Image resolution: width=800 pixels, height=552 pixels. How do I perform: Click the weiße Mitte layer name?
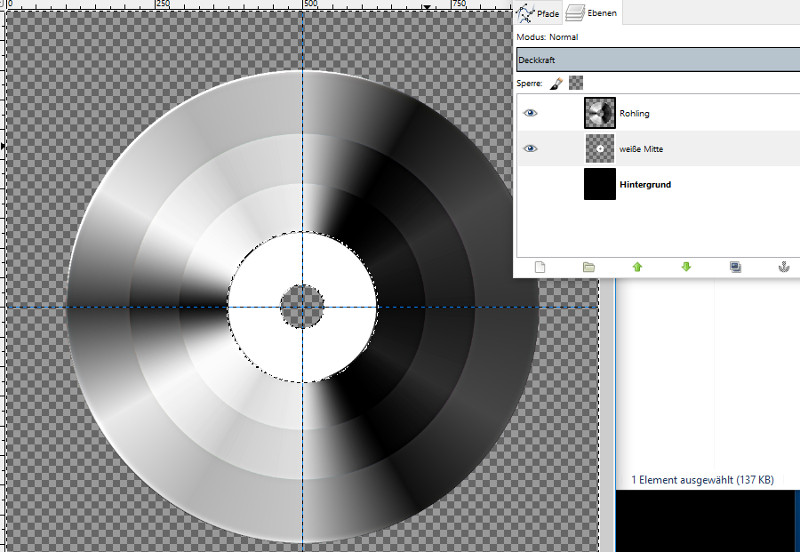point(641,149)
